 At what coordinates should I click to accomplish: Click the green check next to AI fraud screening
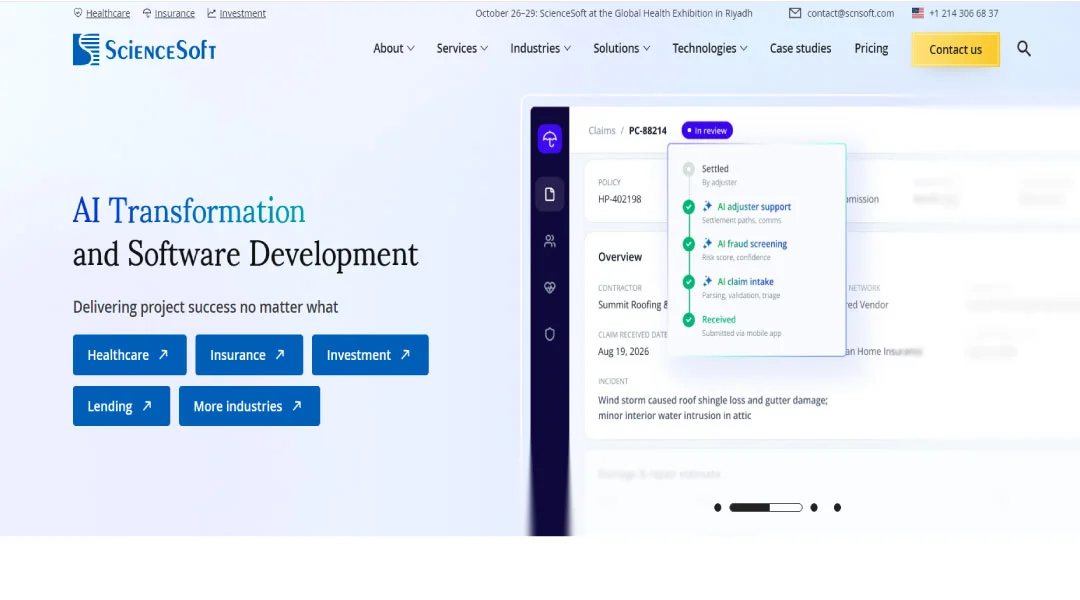coord(688,245)
